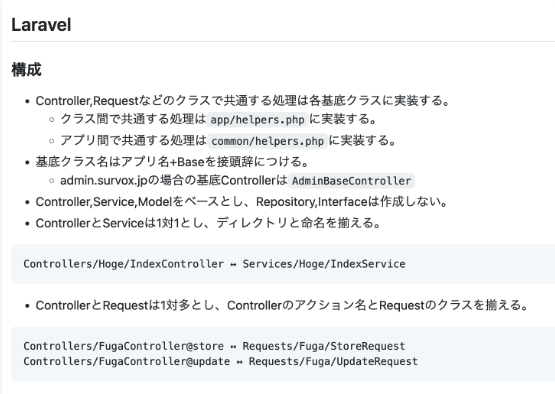555x394 pixels.
Task: Click the line starting アプリ間で共通する処理は
Action: tap(228, 141)
